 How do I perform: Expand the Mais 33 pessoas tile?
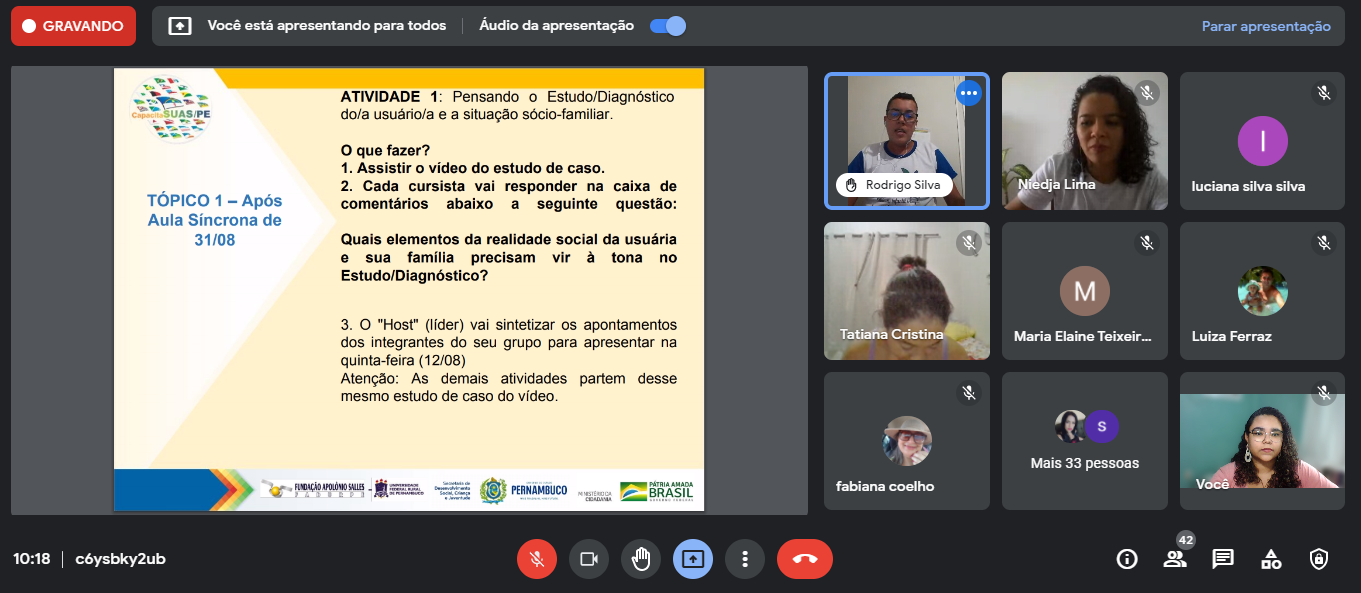1085,441
